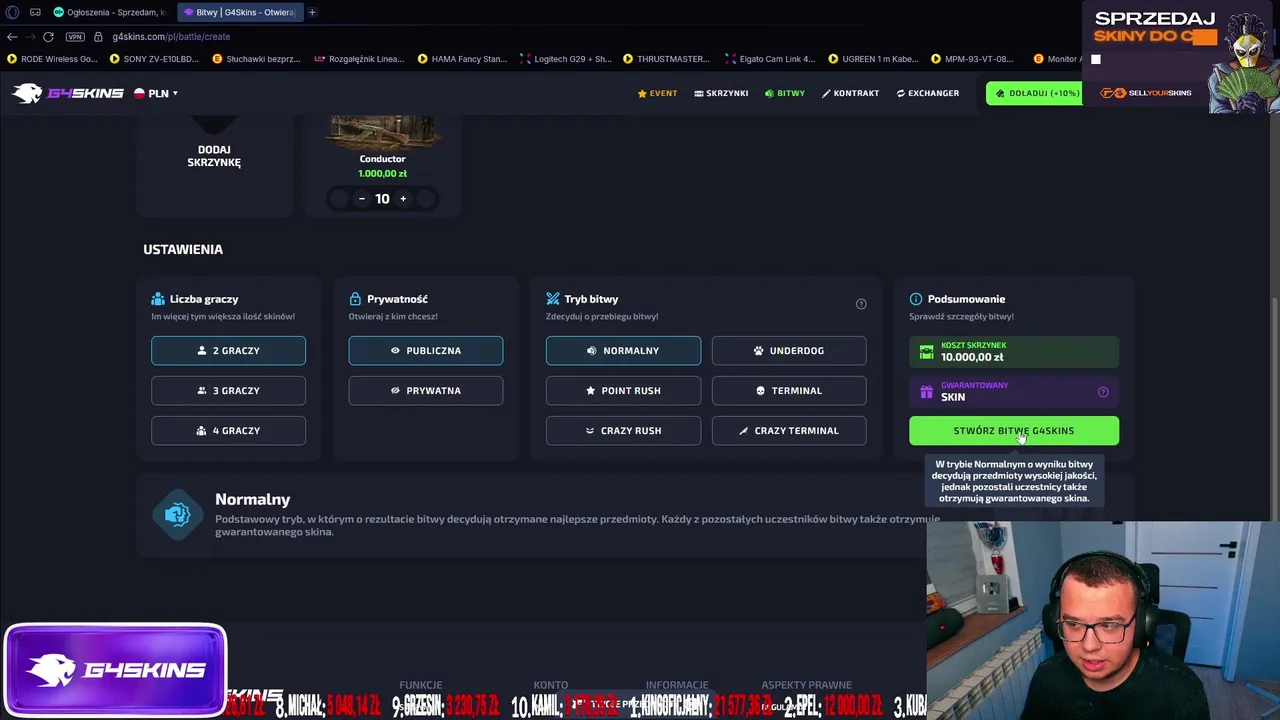Screen dimensions: 1280x720
Task: Select UNDERDOG battle mode
Action: pos(789,351)
